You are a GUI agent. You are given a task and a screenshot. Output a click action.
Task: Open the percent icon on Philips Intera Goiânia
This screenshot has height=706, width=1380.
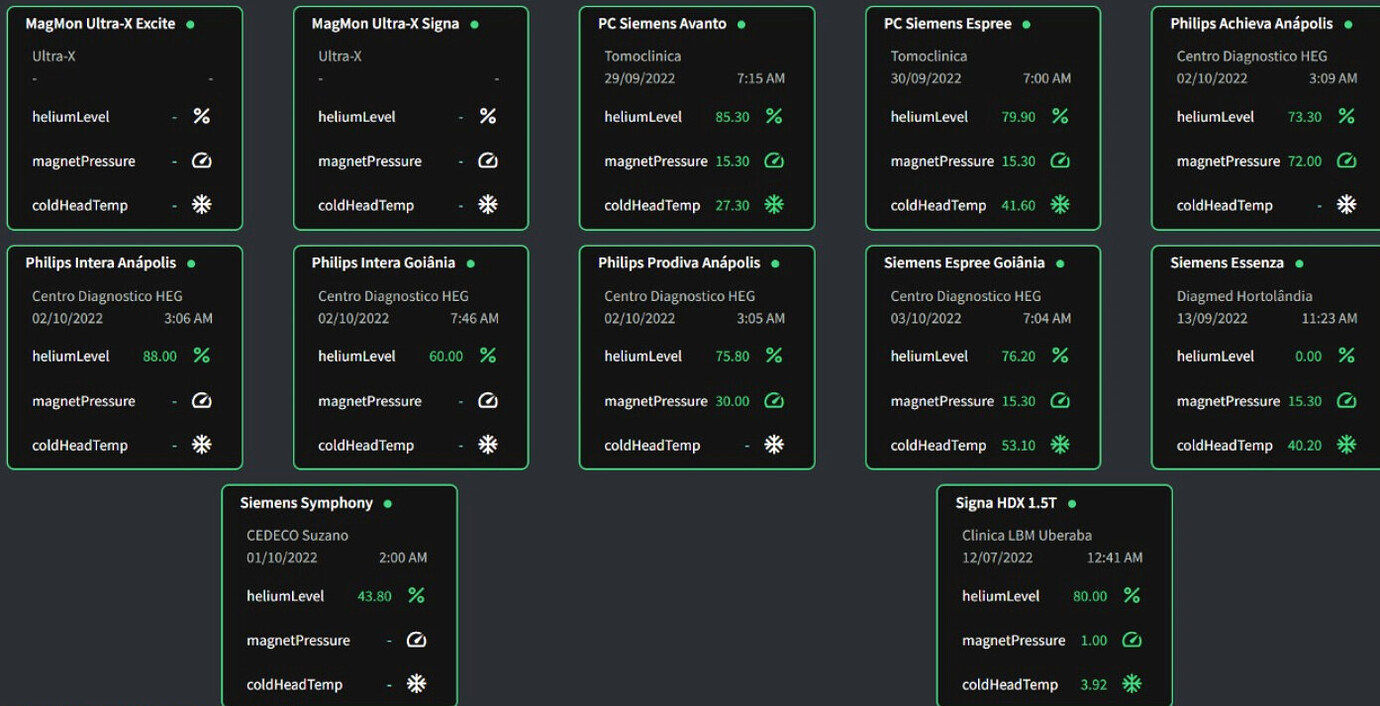tap(488, 356)
